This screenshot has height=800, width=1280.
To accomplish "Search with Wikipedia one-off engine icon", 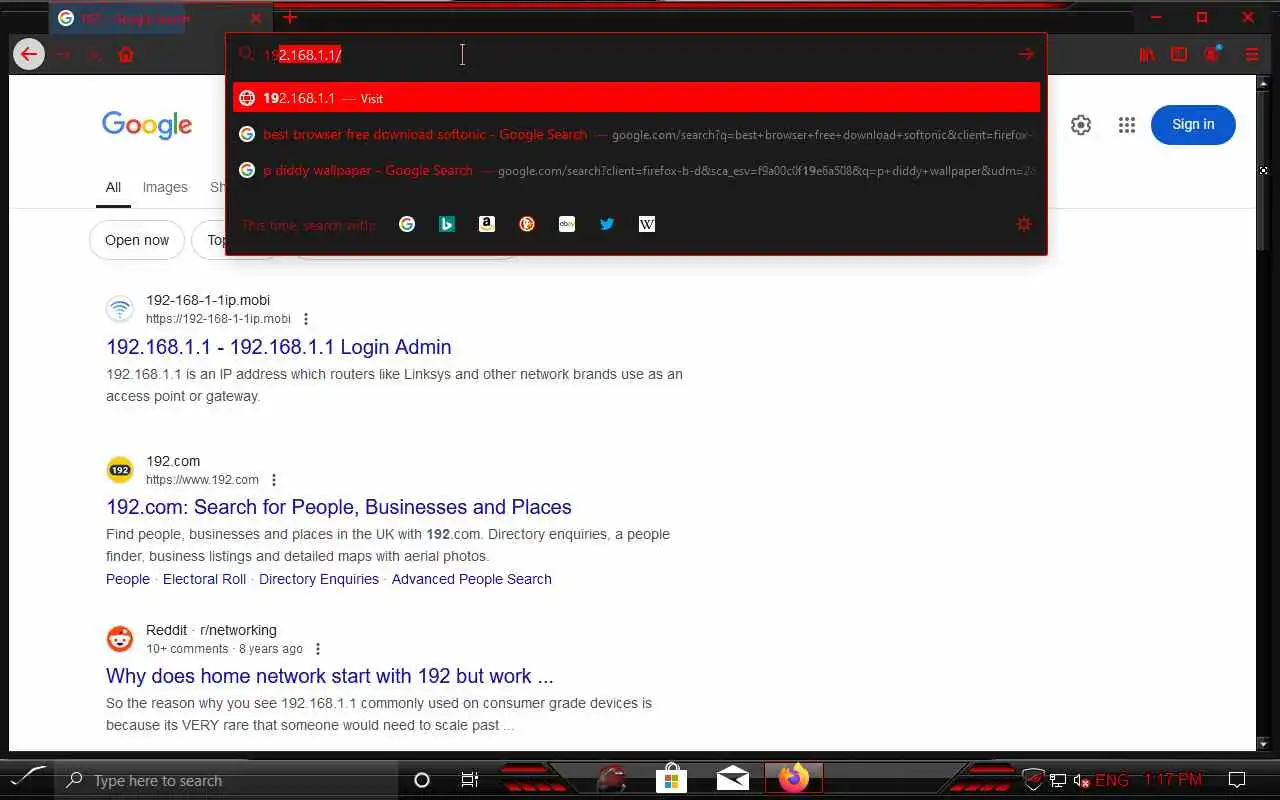I will (x=647, y=224).
